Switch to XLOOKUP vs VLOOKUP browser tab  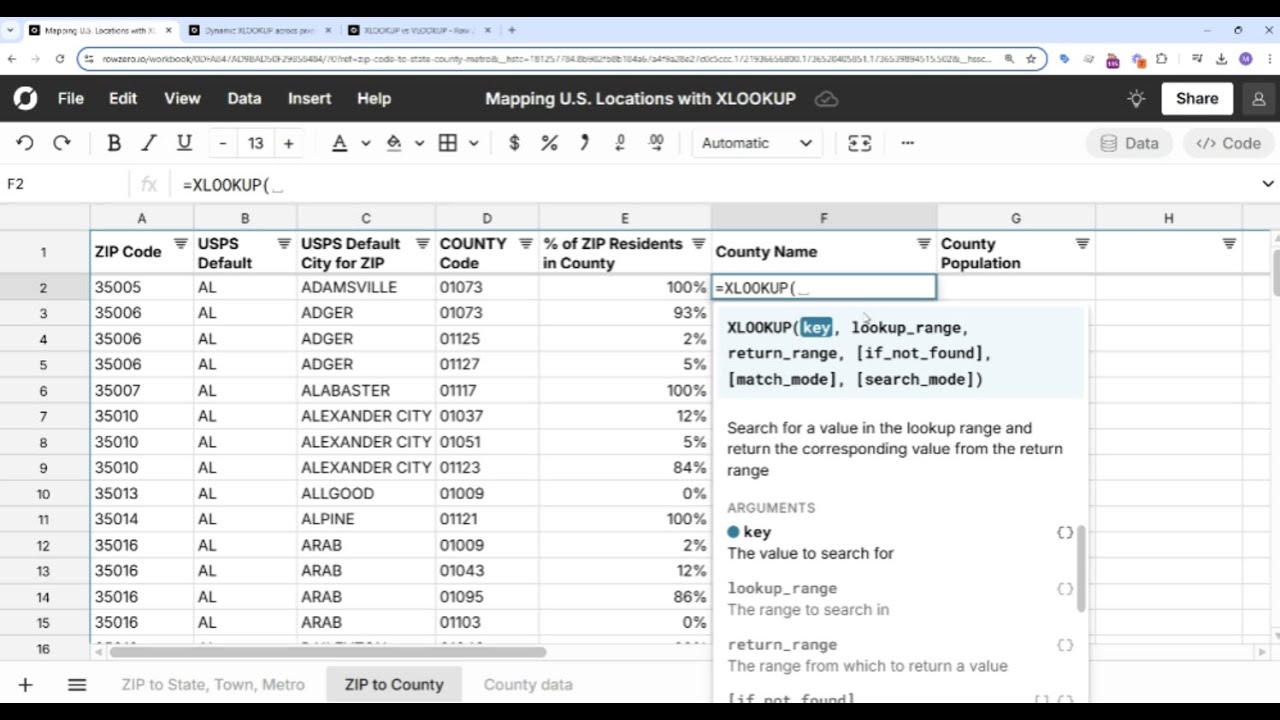[x=419, y=30]
